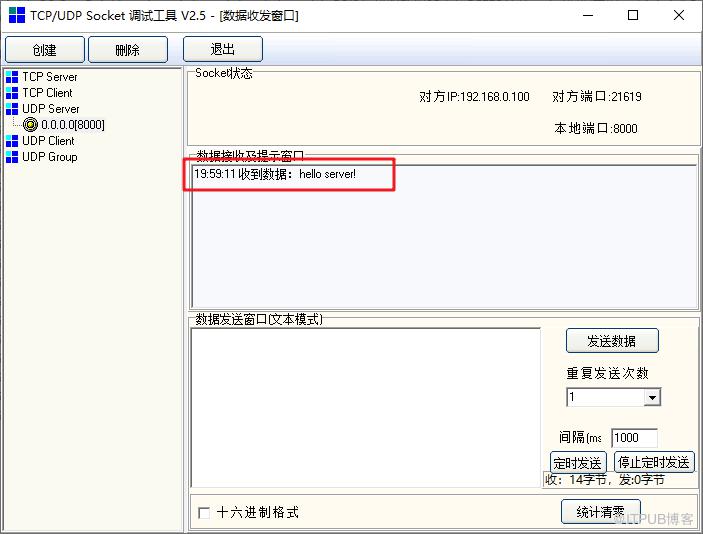
Task: Select the TCP Server tree label
Action: click(50, 77)
